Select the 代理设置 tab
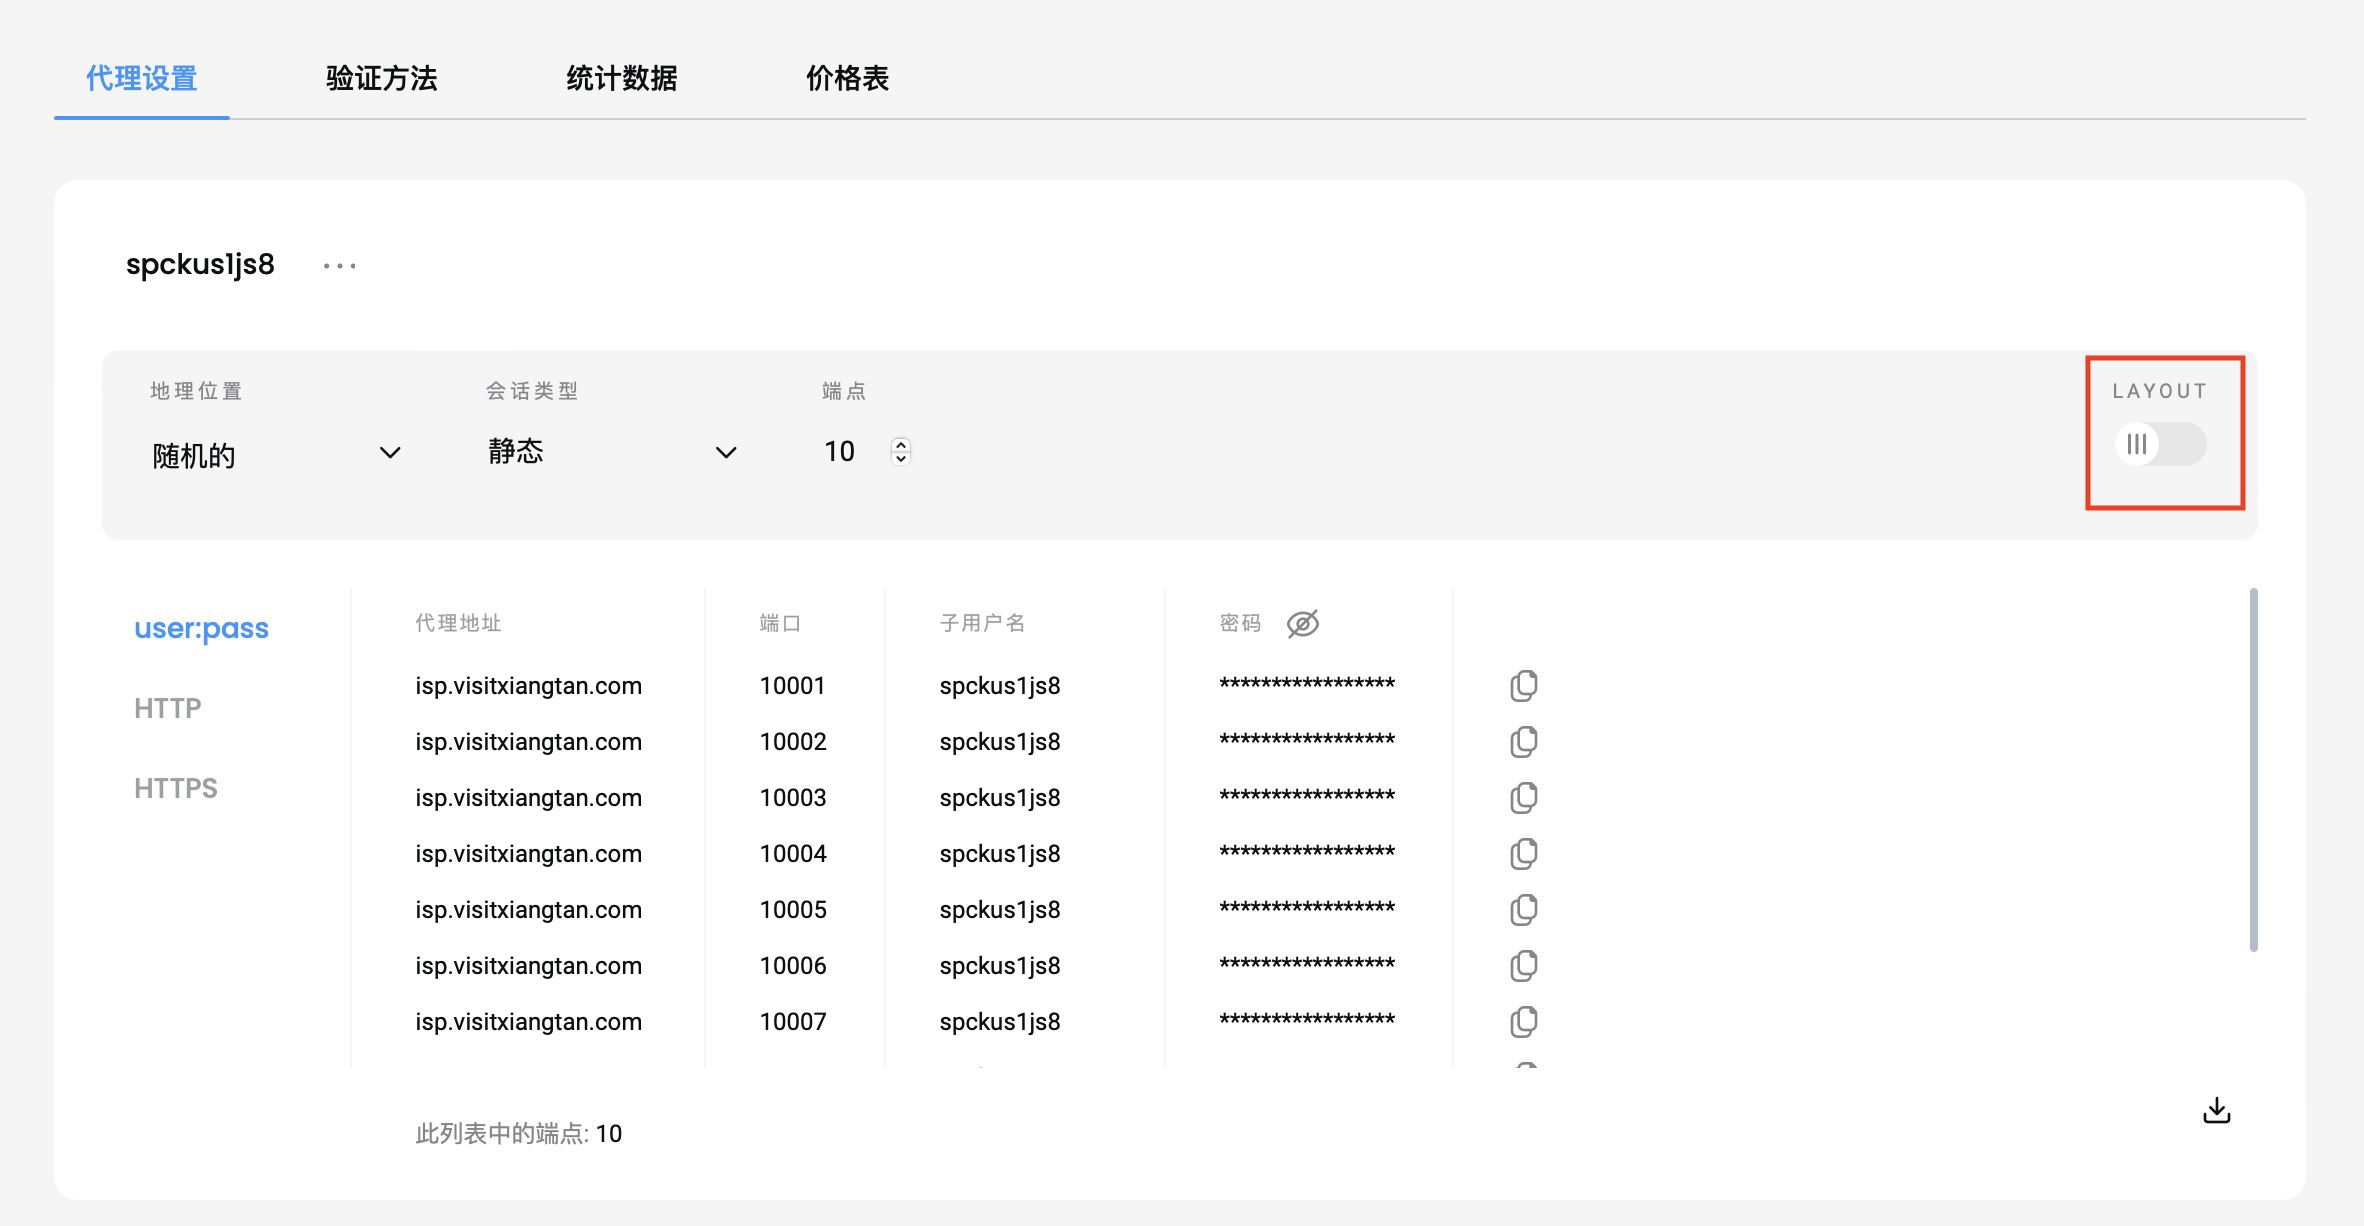Screen dimensions: 2364x1226 (x=141, y=78)
